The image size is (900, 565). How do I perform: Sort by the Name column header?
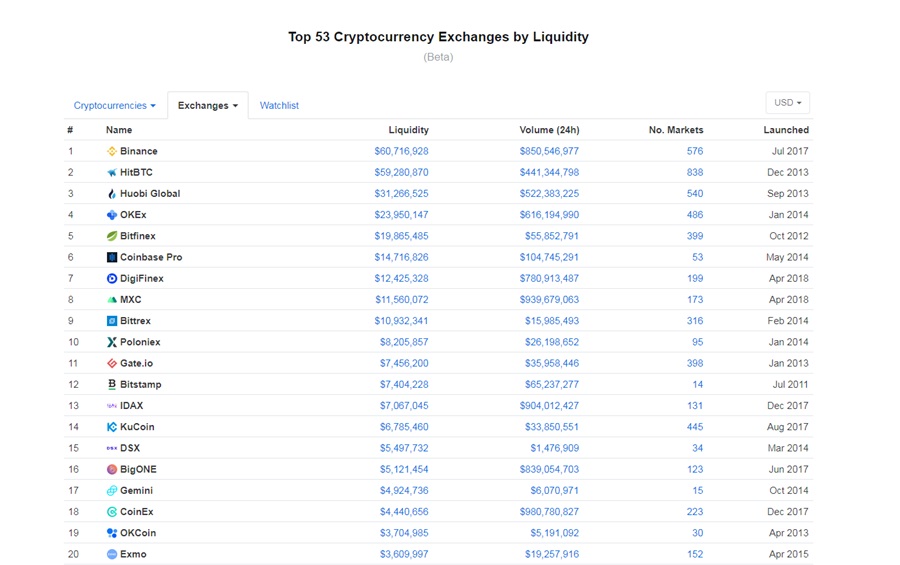[x=119, y=130]
